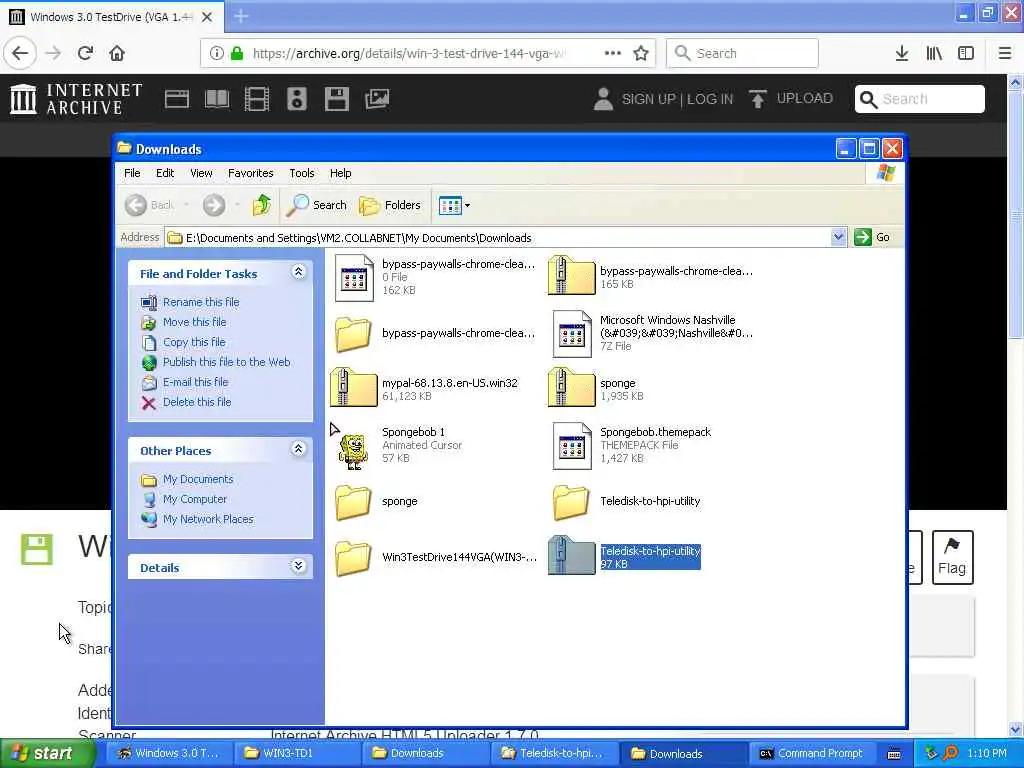Reload the page in Firefox

tap(85, 53)
